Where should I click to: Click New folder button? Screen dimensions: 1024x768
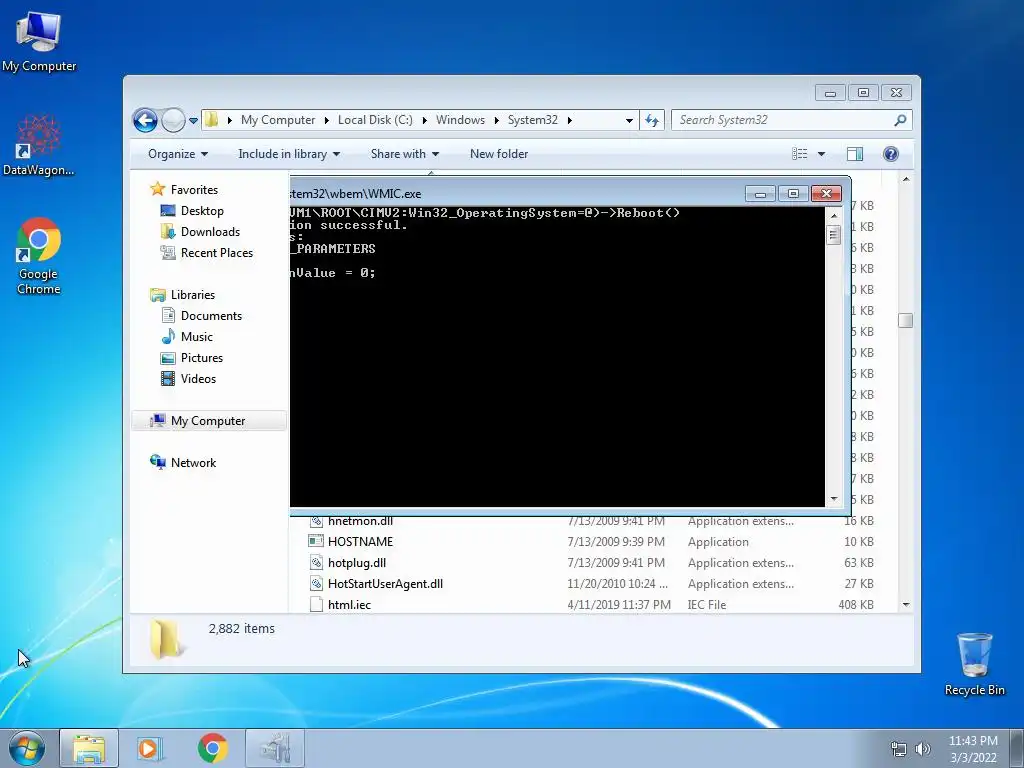pos(499,154)
